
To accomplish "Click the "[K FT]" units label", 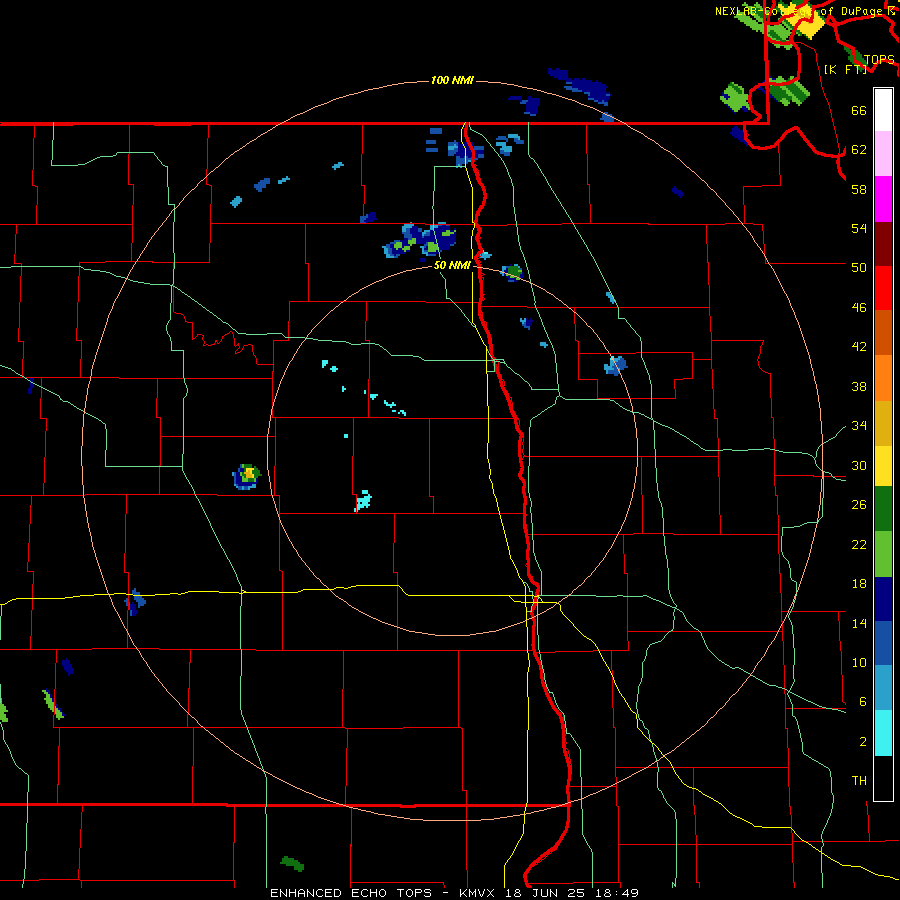I will coord(845,69).
